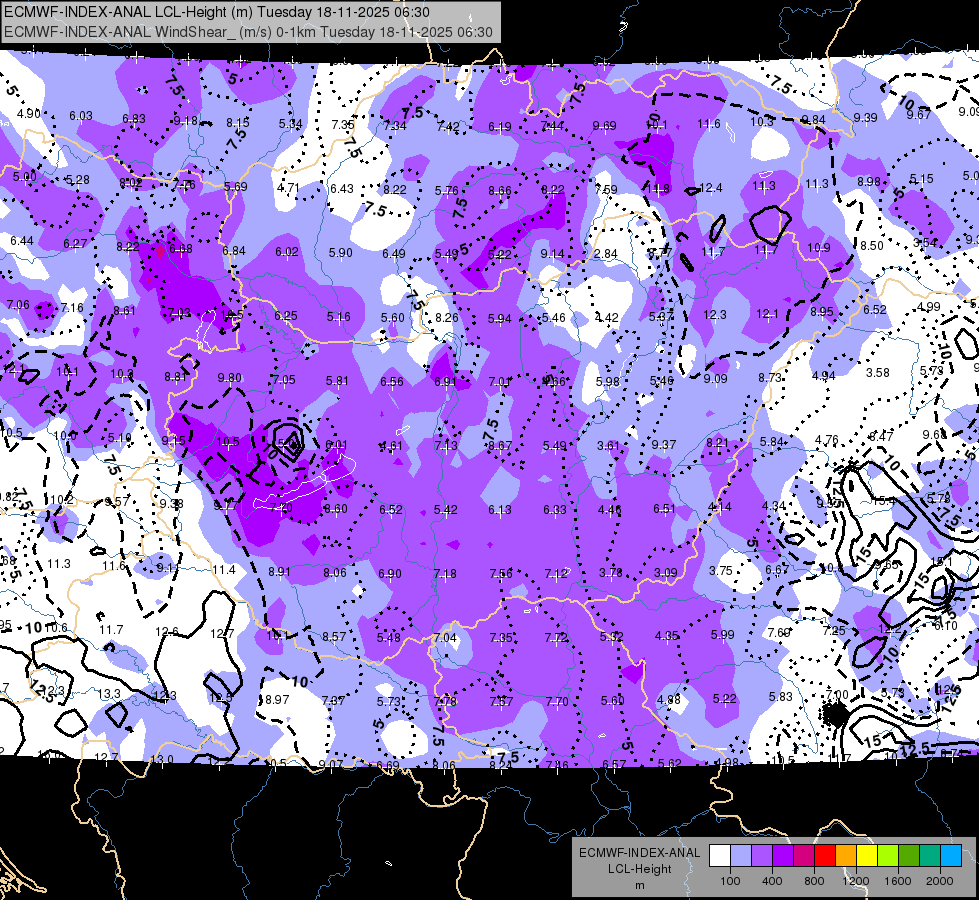The width and height of the screenshot is (979, 900).
Task: Click legend tick label "2000"
Action: coord(940,881)
